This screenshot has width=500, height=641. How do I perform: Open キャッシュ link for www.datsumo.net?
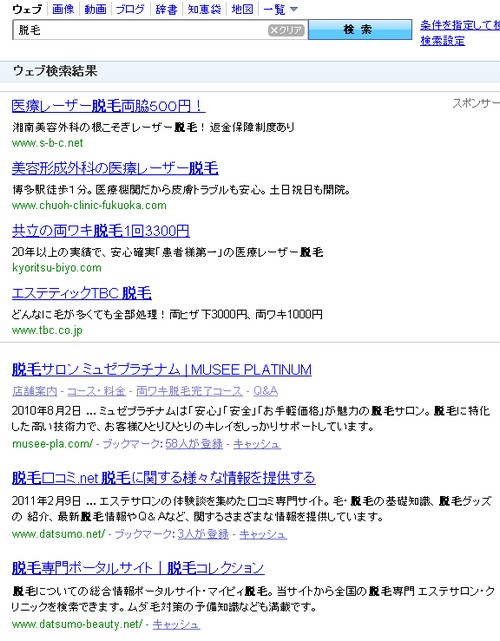pyautogui.click(x=263, y=534)
